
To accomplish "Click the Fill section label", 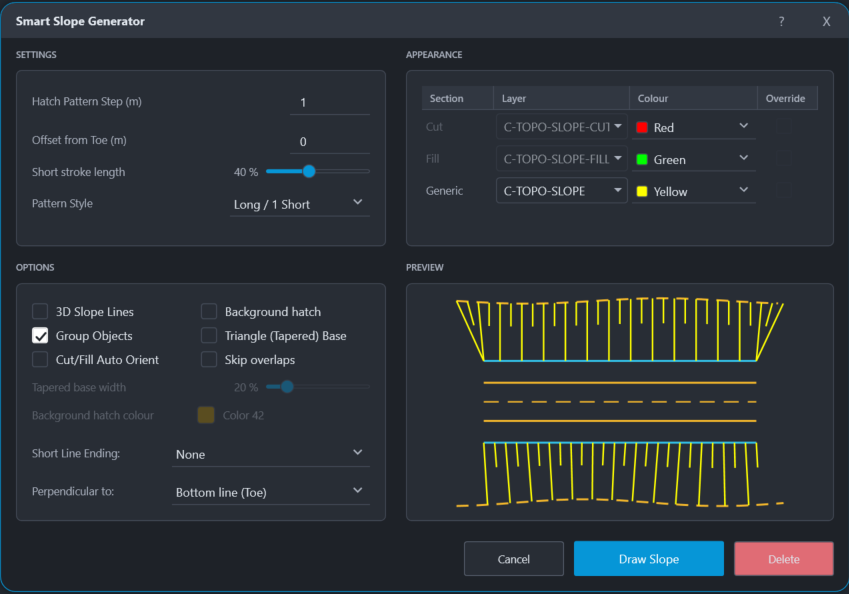I will 433,159.
